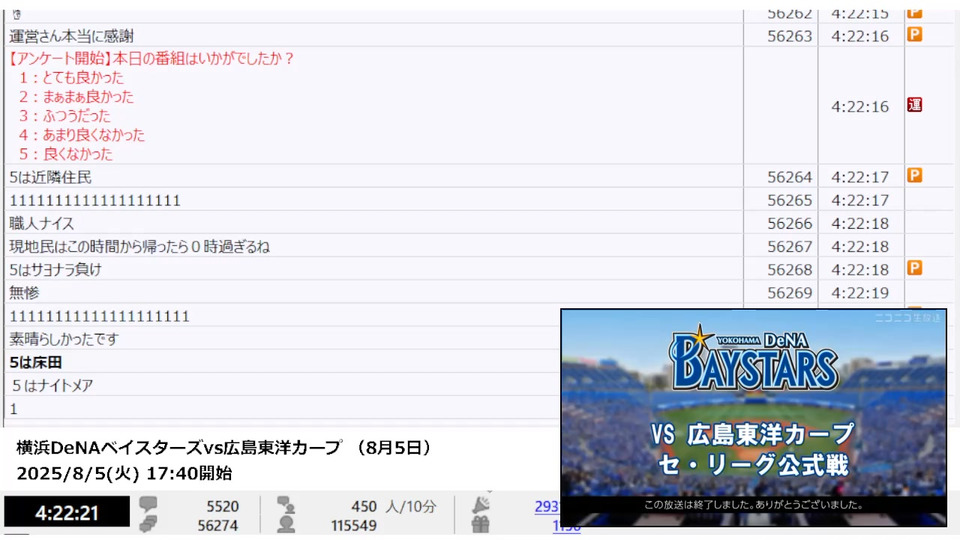Click comment number 56269
Image resolution: width=960 pixels, height=540 pixels.
coord(789,293)
